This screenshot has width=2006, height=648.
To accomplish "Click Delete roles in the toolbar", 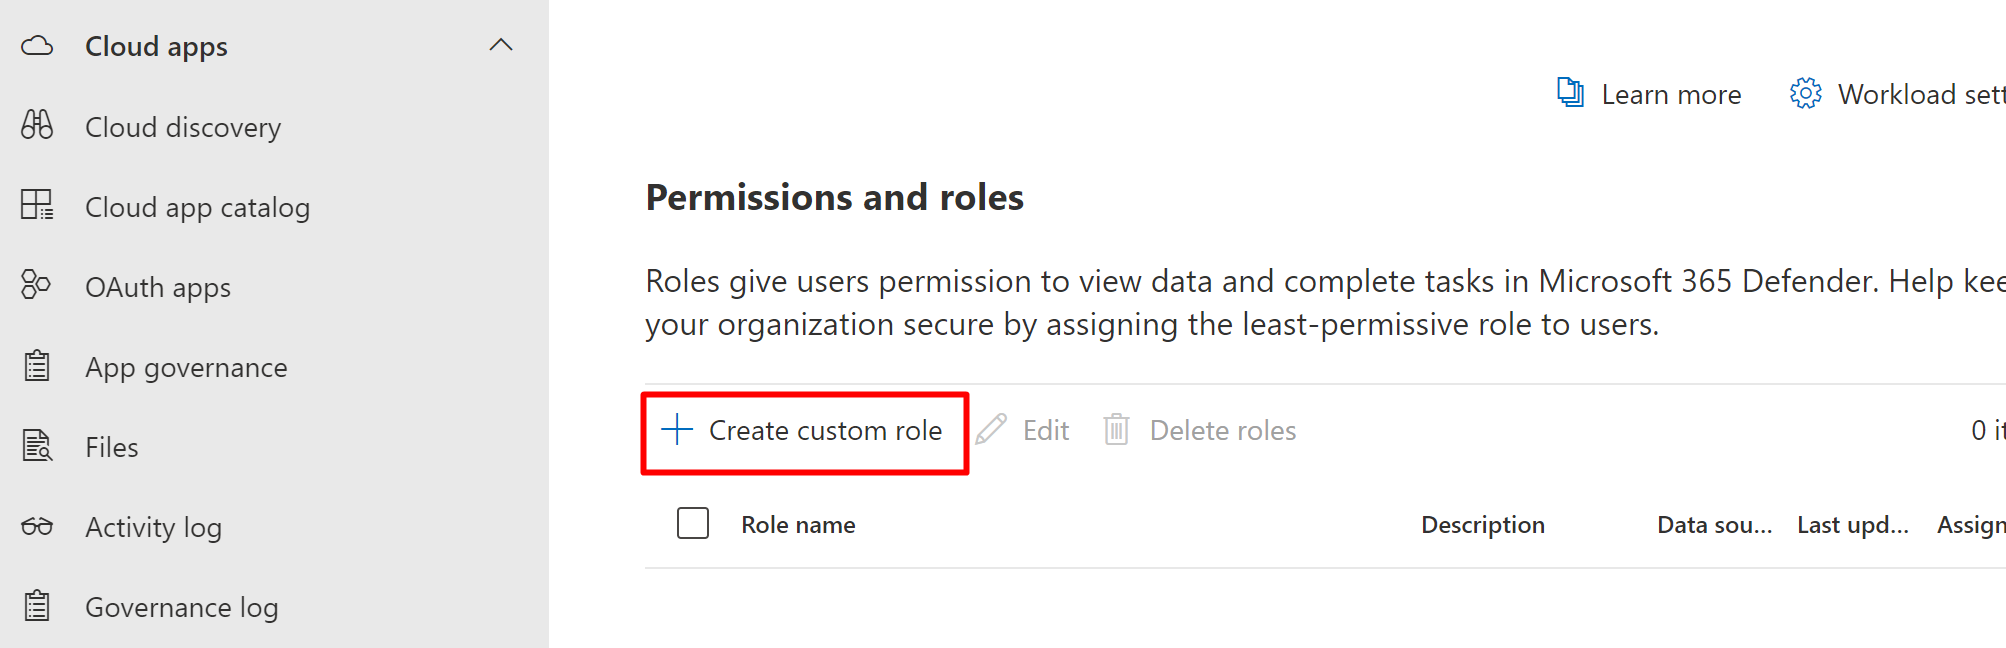I will pyautogui.click(x=1201, y=430).
